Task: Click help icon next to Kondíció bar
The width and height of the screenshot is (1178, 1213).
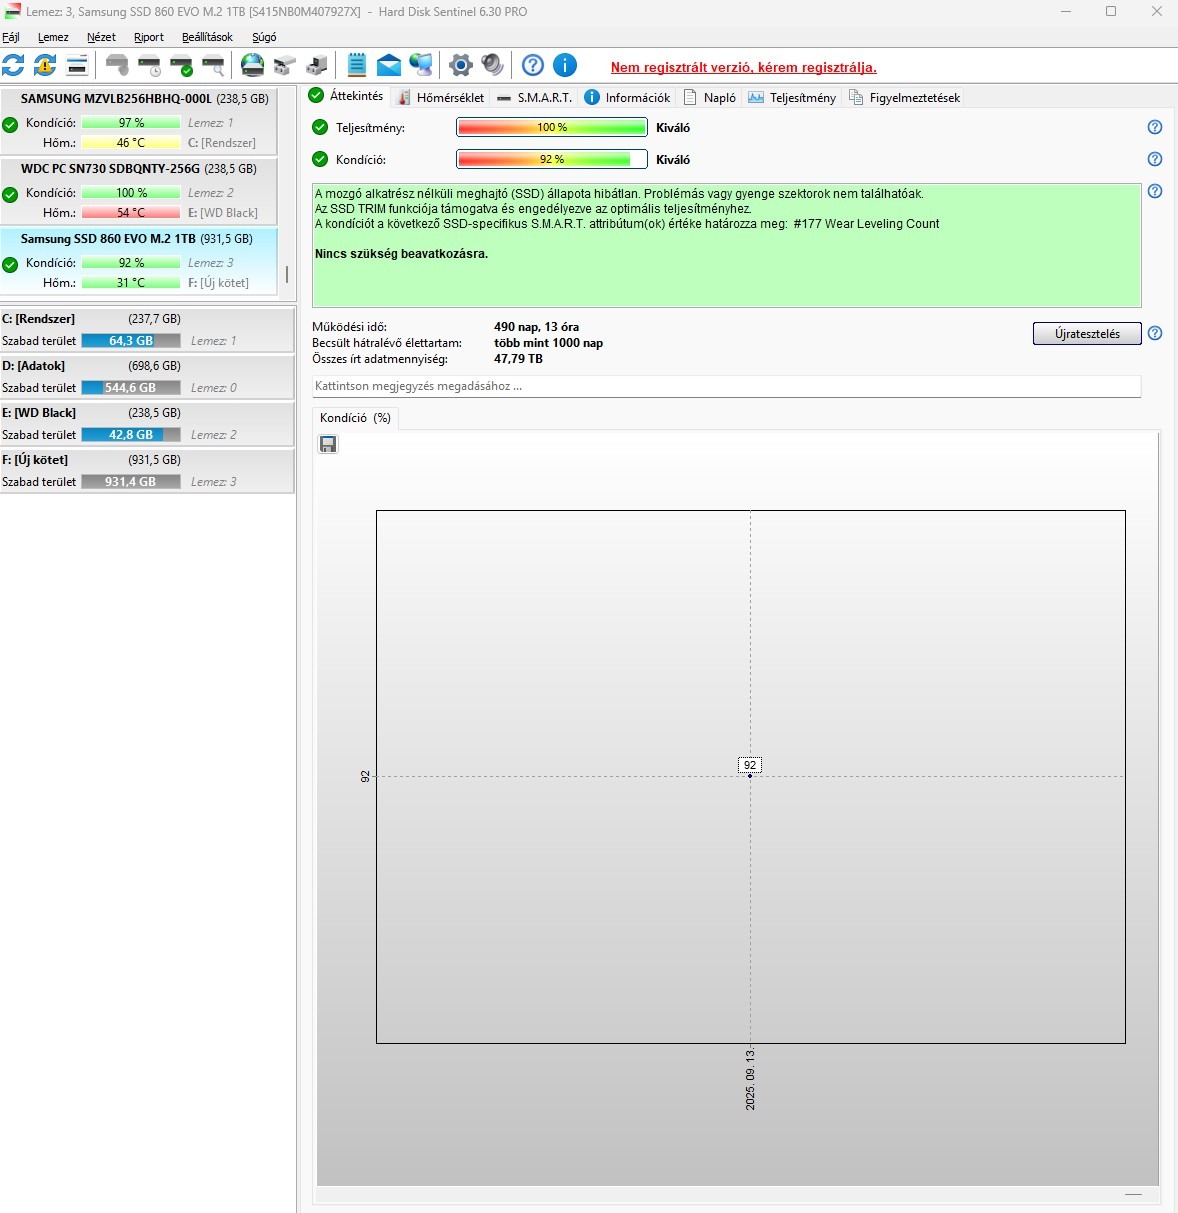Action: [x=1155, y=159]
